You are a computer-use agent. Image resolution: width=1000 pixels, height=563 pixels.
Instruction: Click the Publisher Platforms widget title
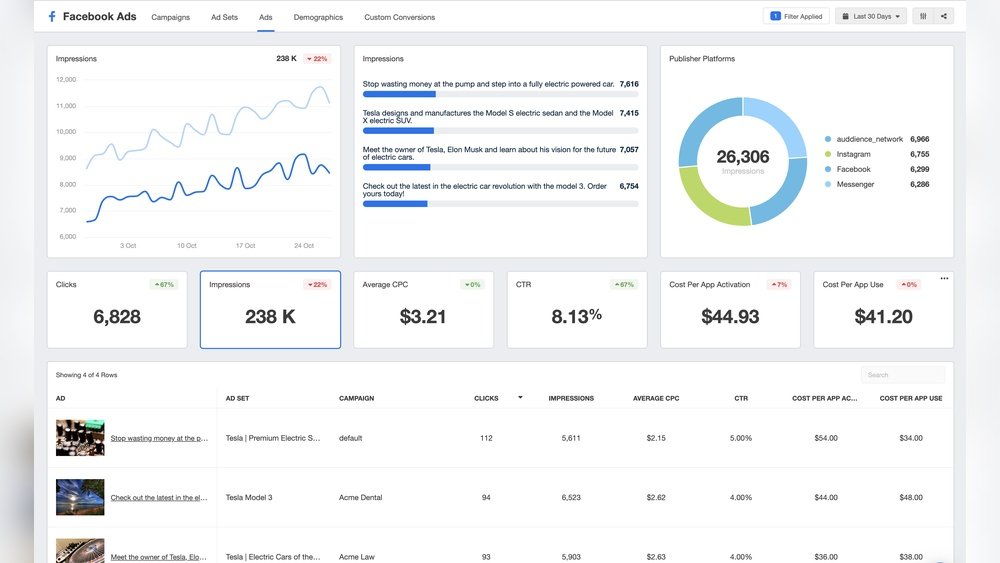click(x=702, y=59)
